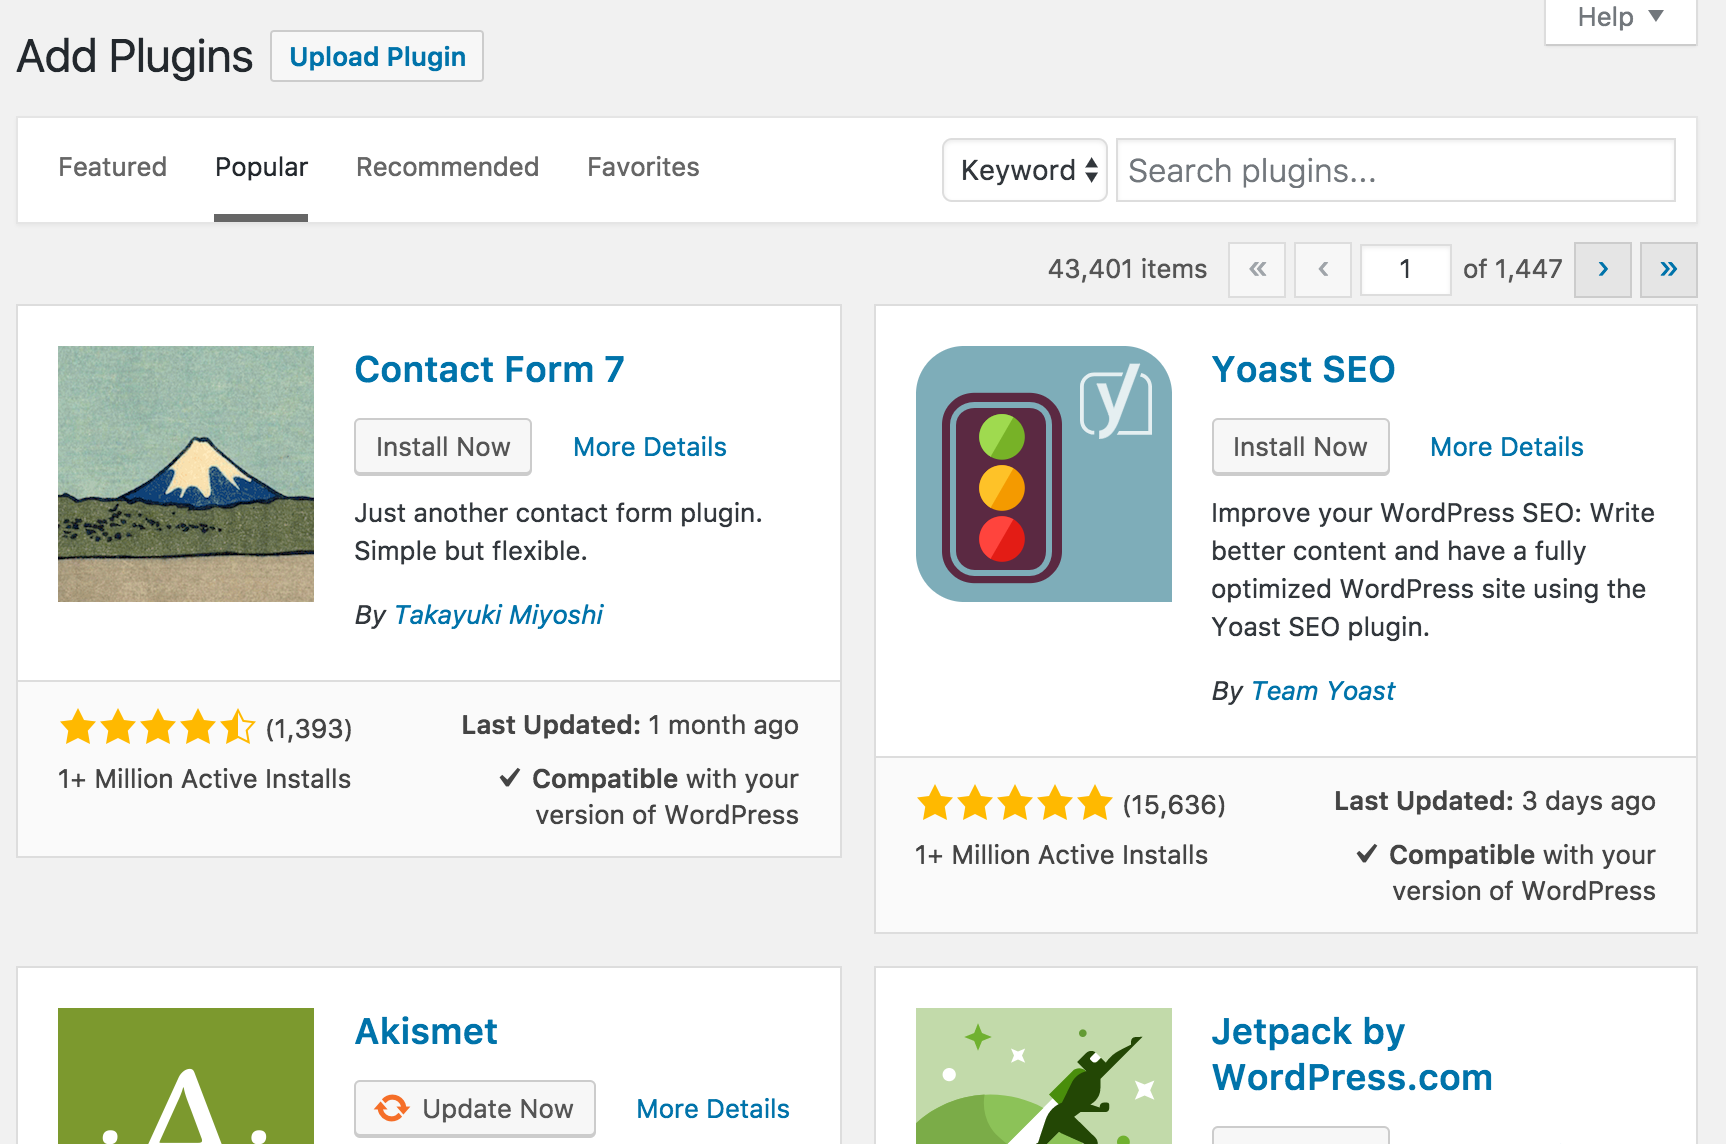Viewport: 1726px width, 1144px height.
Task: Click the 43,401 items count
Action: 1127,269
